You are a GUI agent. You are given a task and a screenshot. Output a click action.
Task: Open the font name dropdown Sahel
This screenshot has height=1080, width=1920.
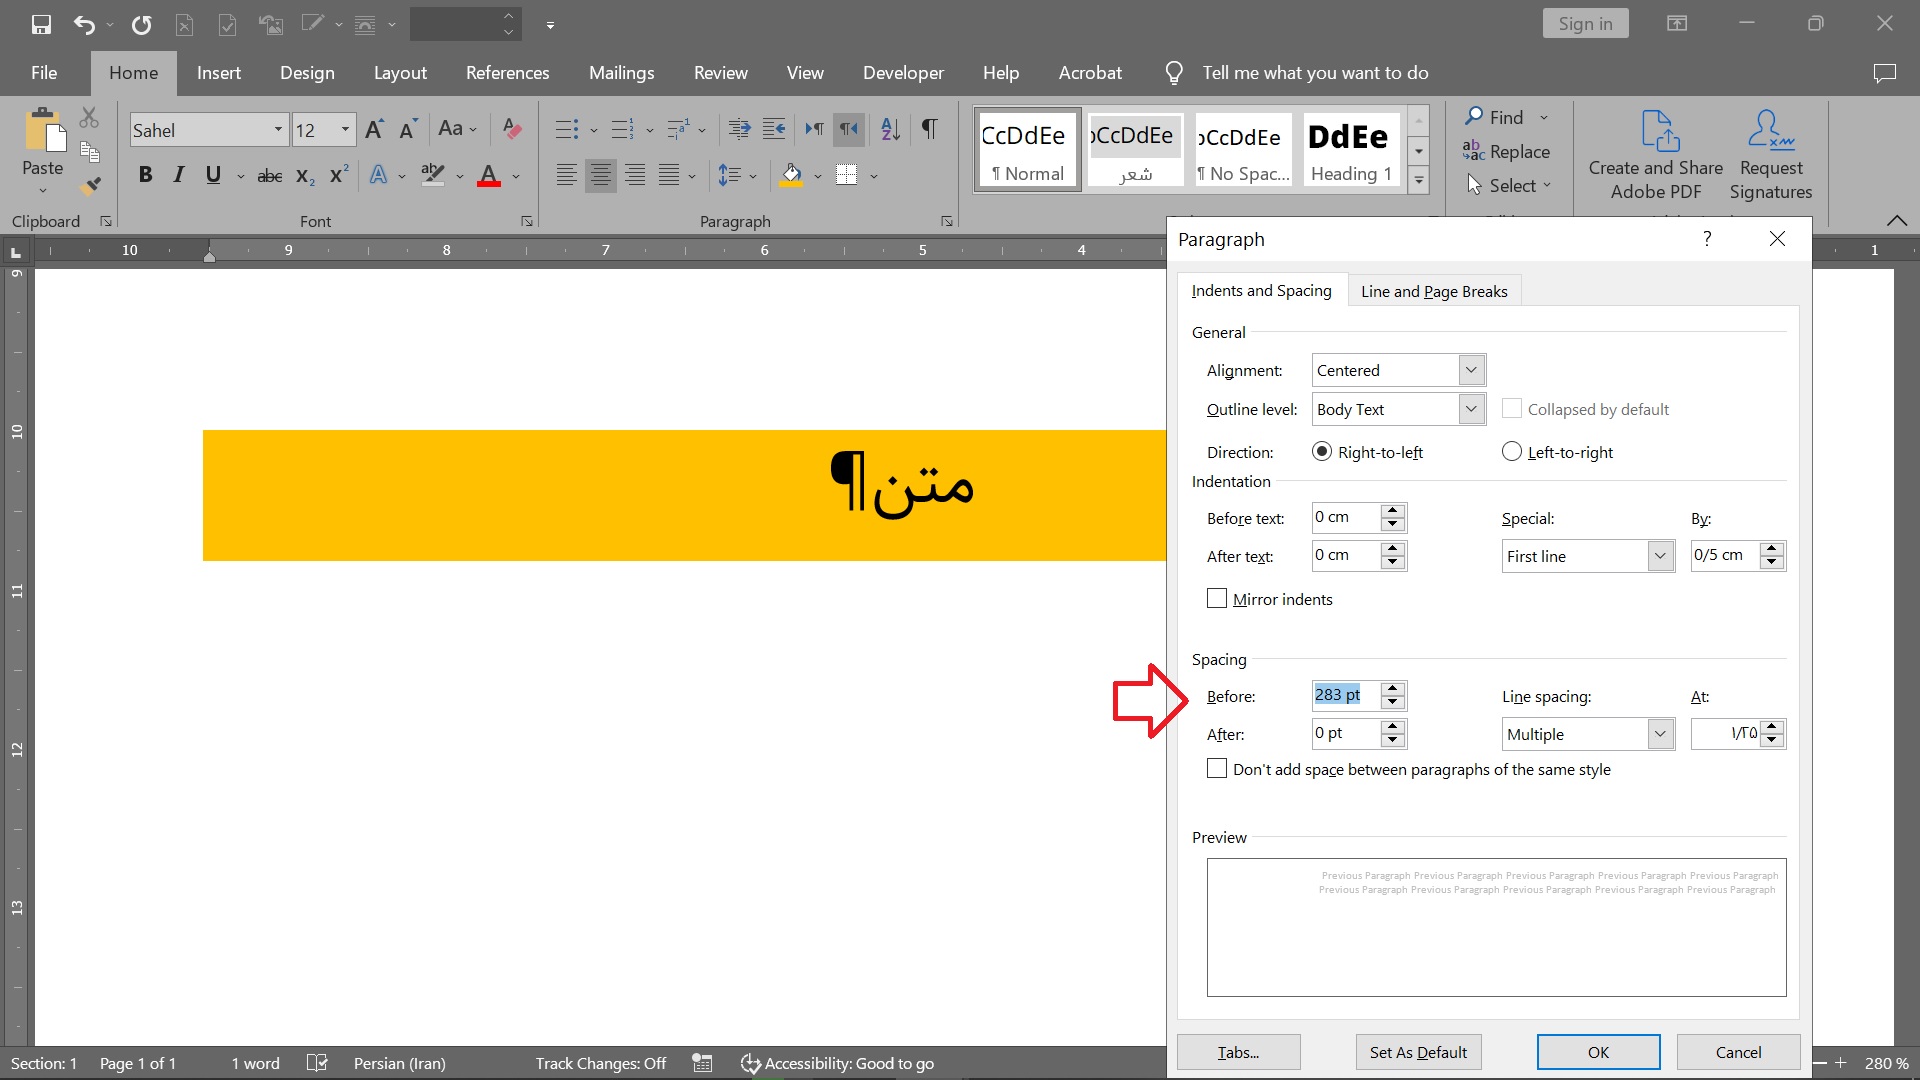click(278, 130)
